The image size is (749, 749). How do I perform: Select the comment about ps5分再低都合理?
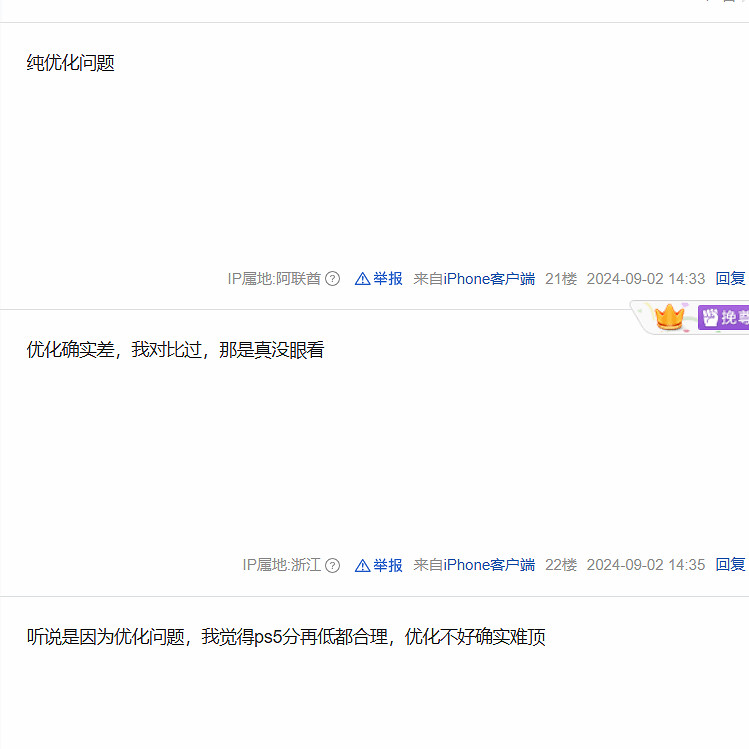coord(286,637)
